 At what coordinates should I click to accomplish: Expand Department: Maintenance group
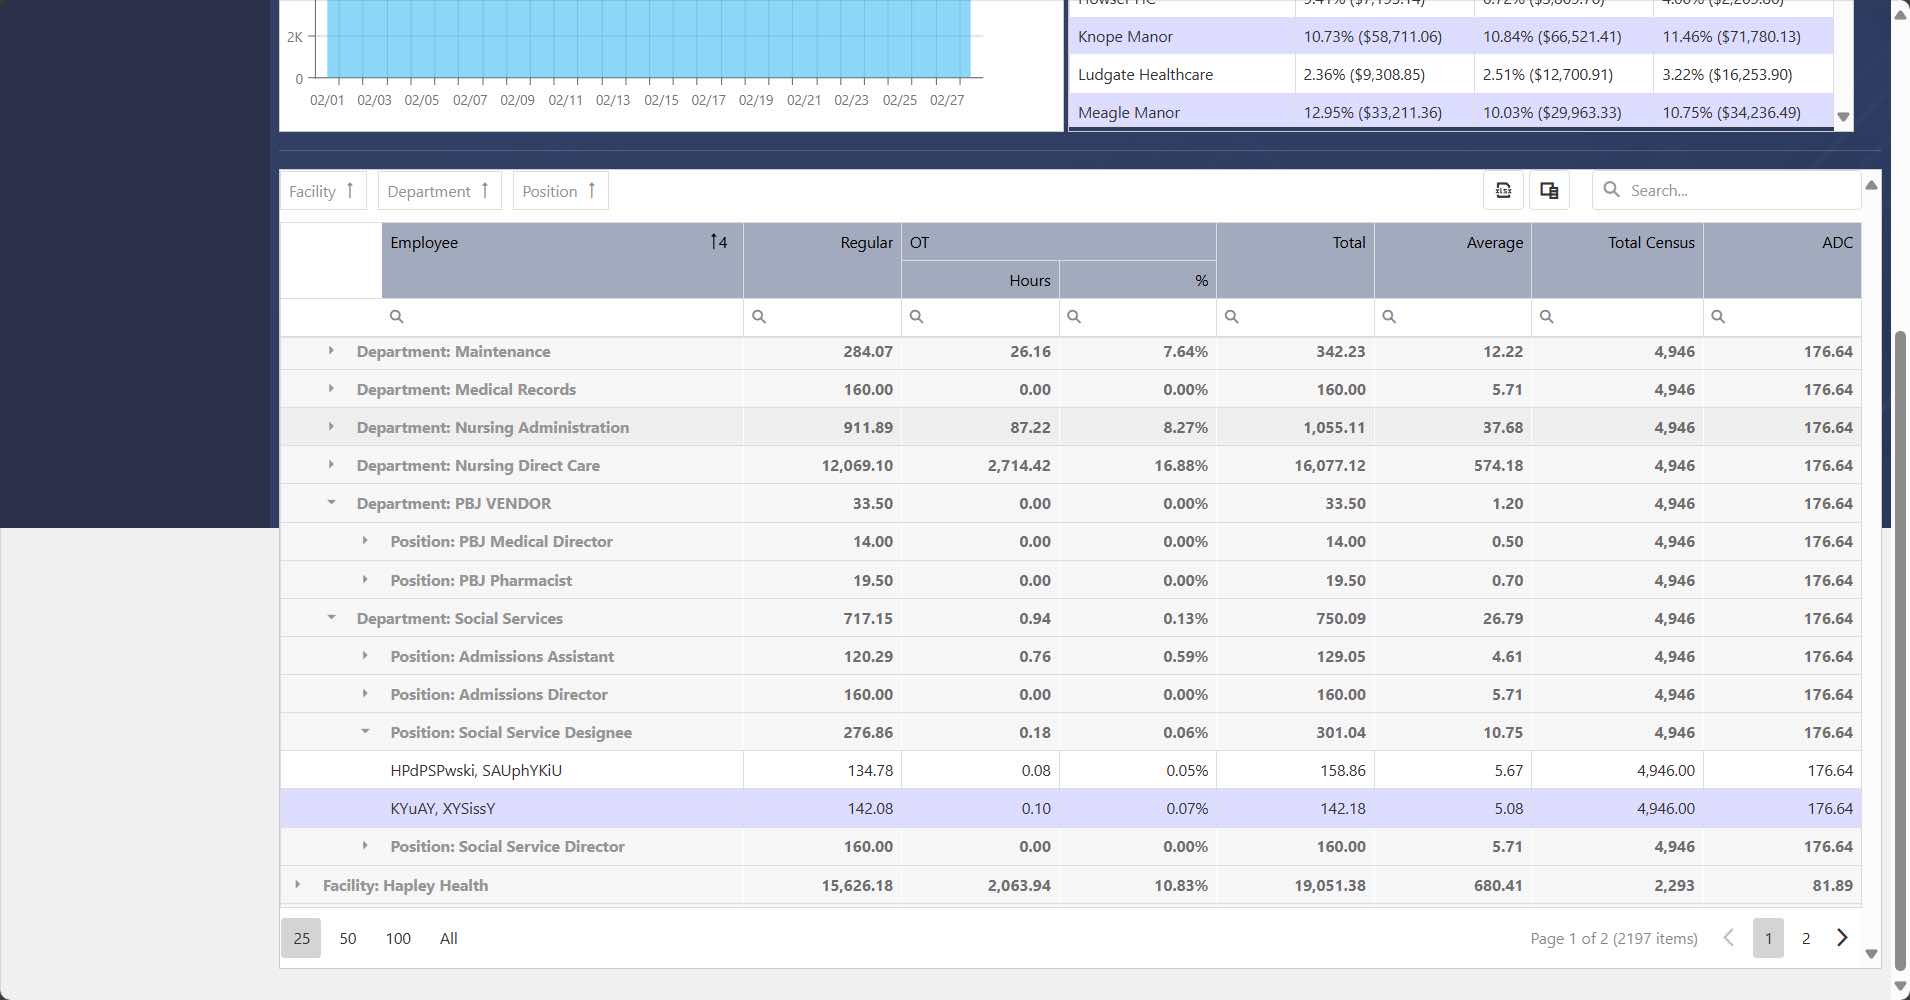[331, 351]
